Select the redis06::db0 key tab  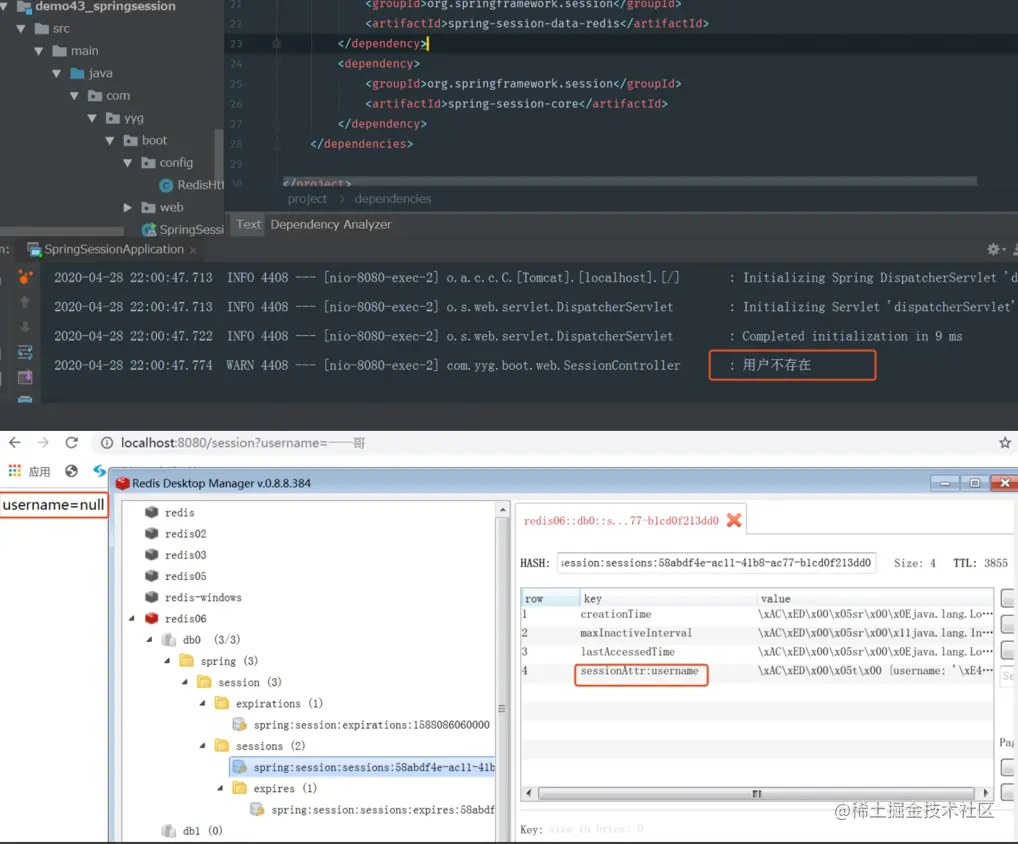click(621, 521)
